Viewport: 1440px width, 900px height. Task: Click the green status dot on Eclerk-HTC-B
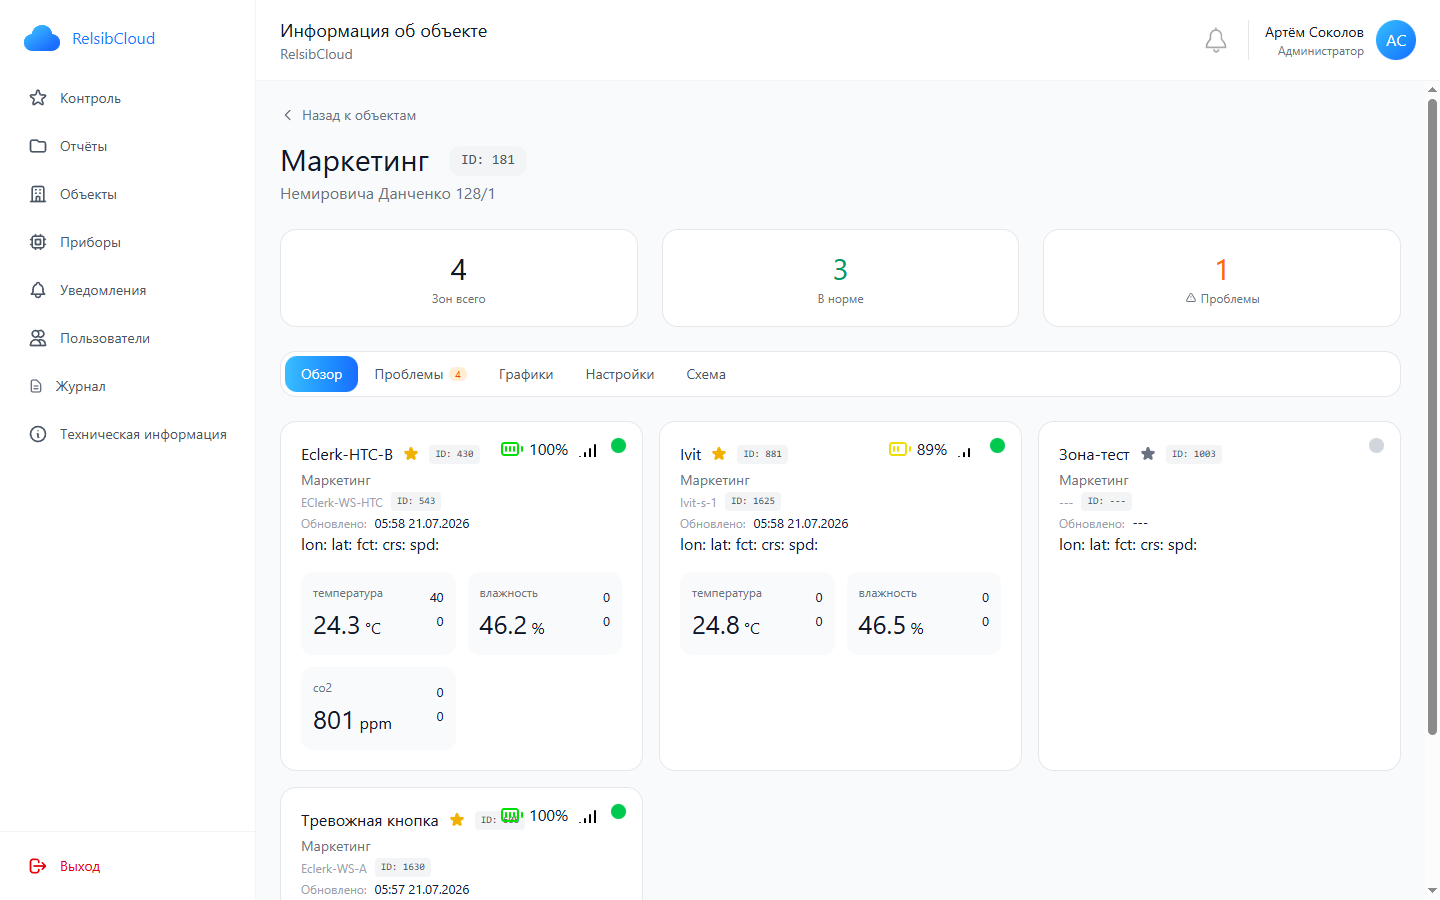point(619,446)
